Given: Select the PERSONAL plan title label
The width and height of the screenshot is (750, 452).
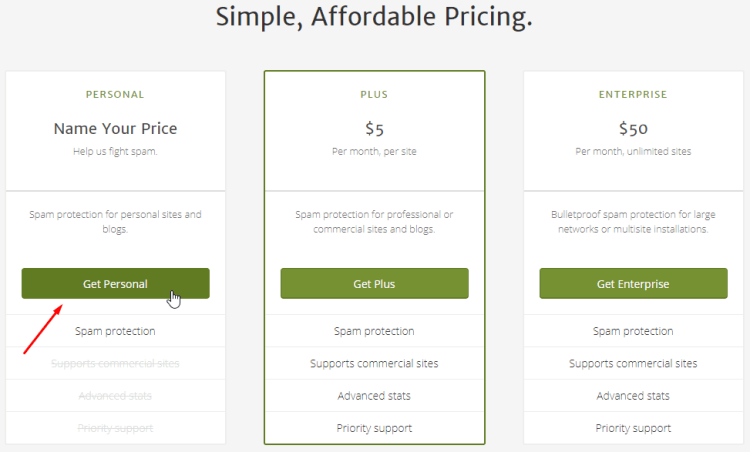Looking at the screenshot, I should tap(115, 95).
